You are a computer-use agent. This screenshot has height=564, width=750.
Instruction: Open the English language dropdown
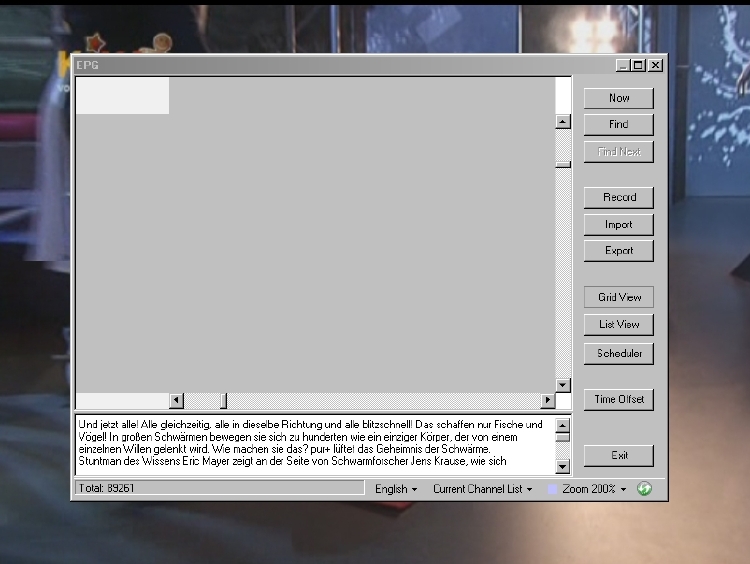coord(396,489)
